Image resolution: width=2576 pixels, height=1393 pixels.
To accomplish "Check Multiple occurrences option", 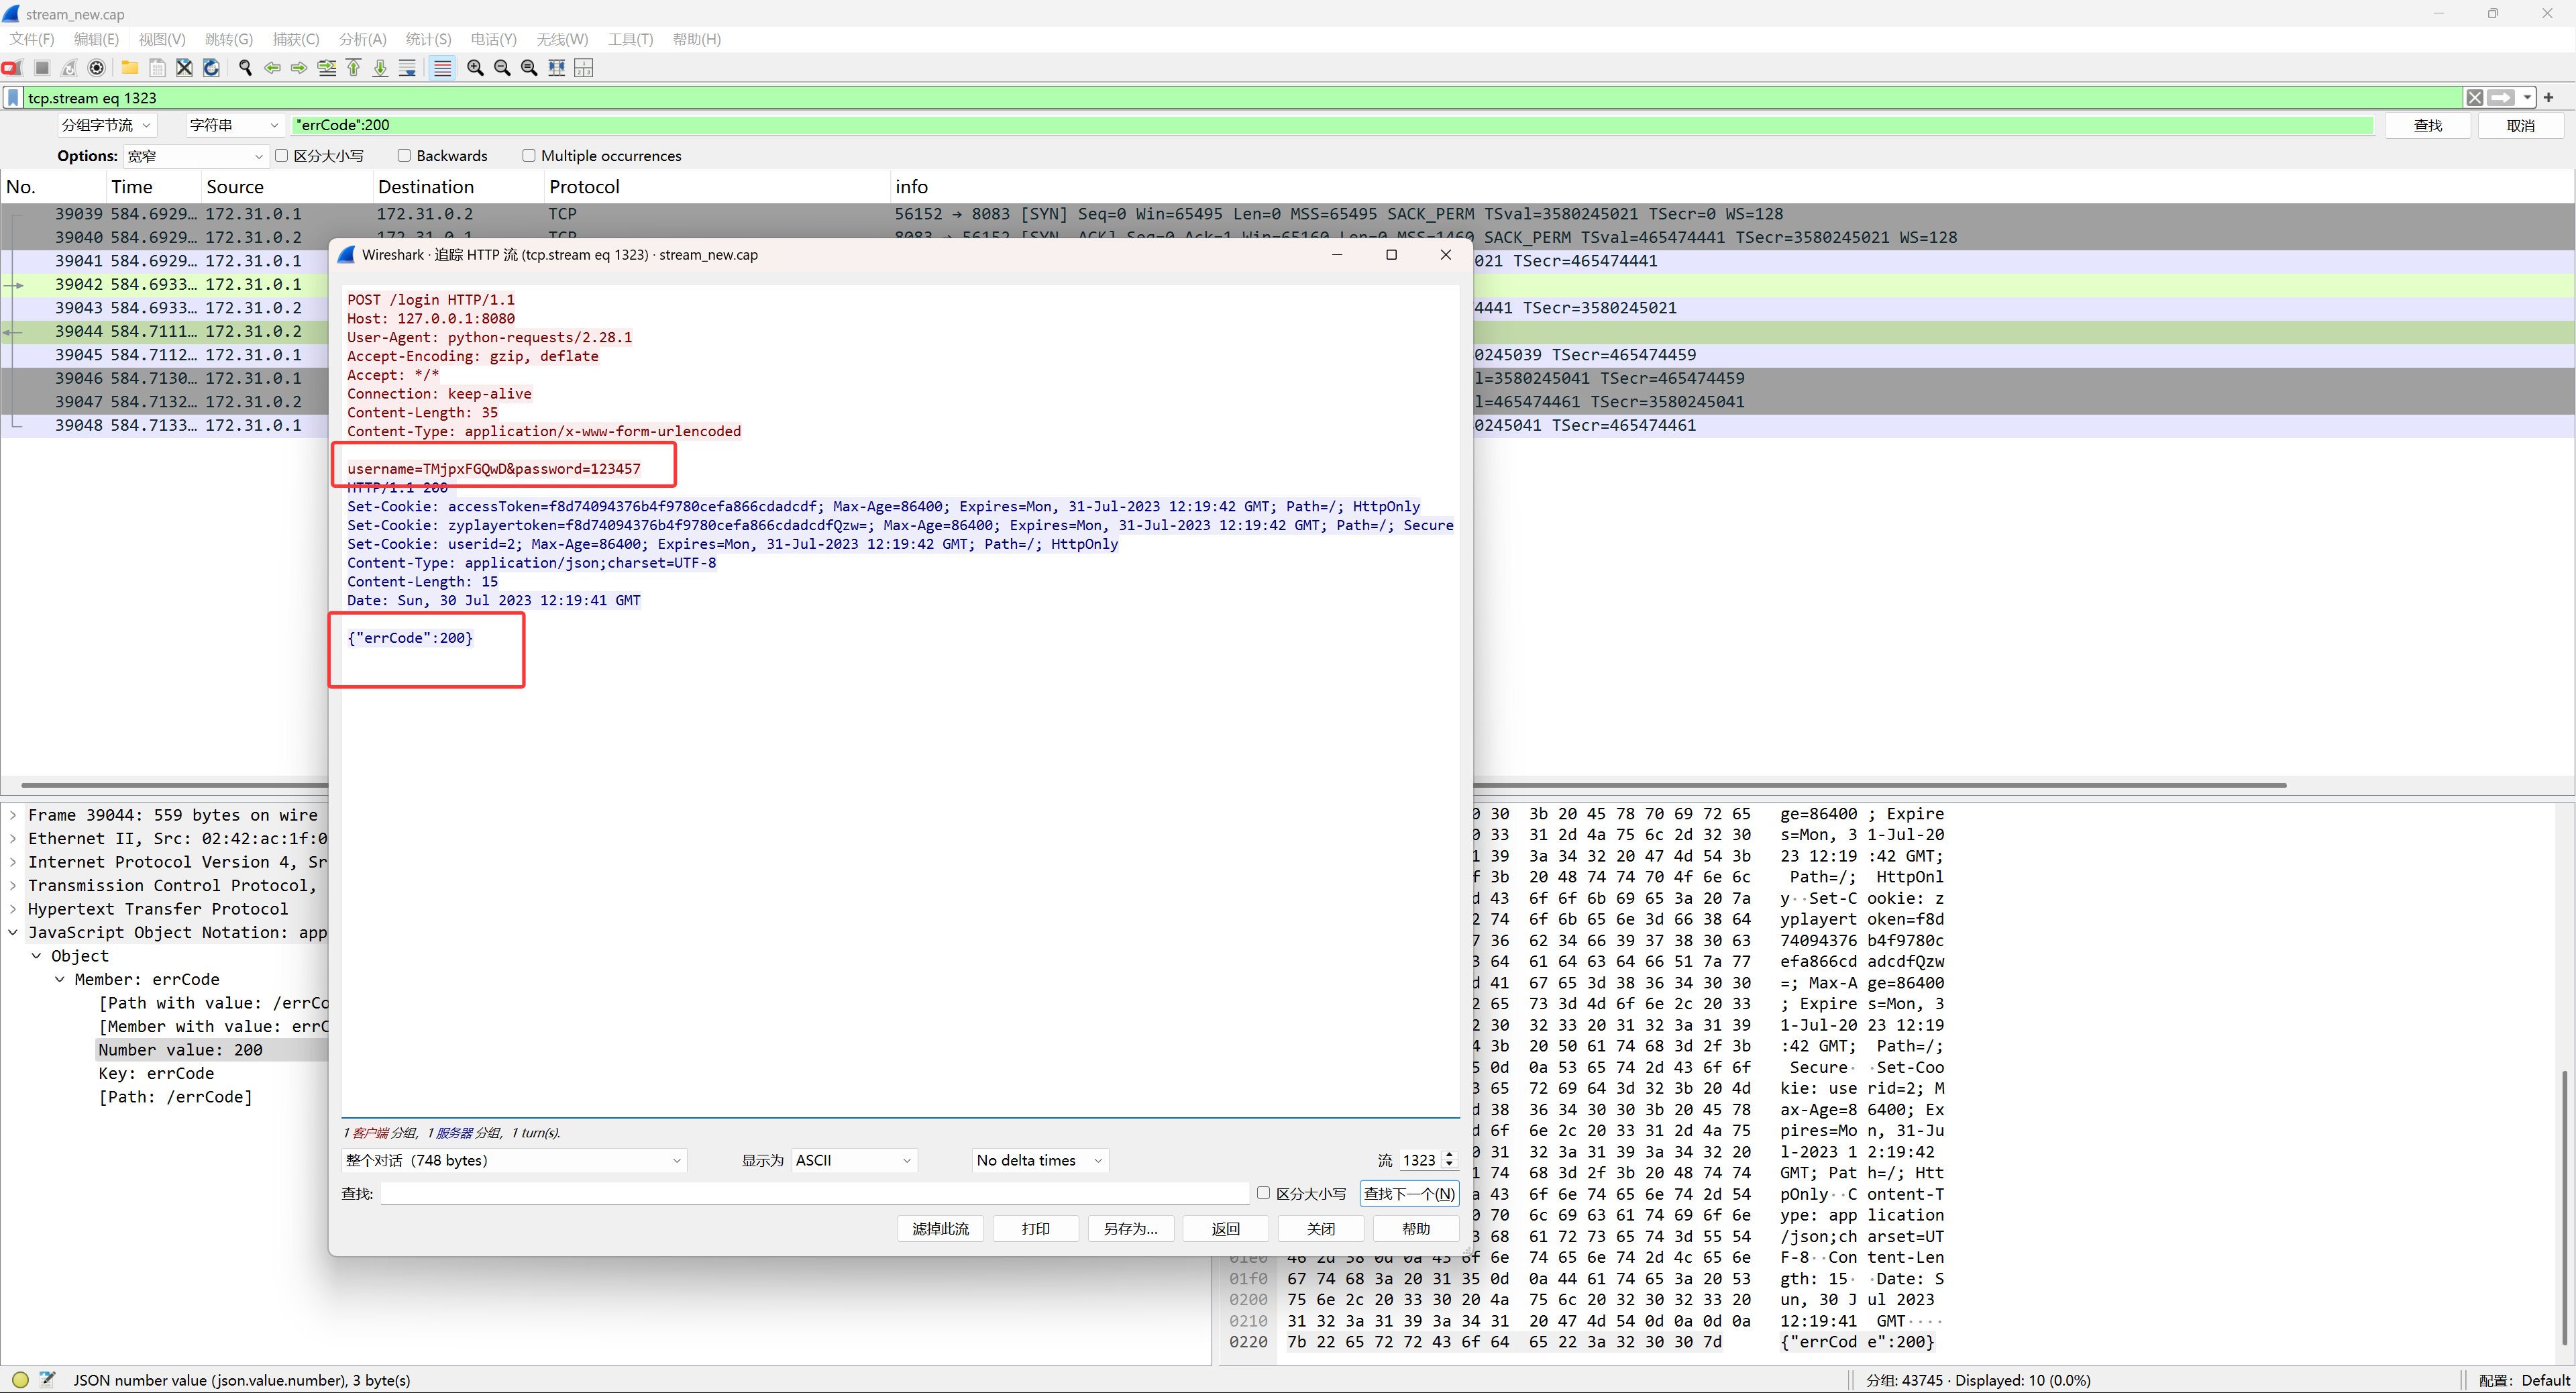I will [529, 156].
